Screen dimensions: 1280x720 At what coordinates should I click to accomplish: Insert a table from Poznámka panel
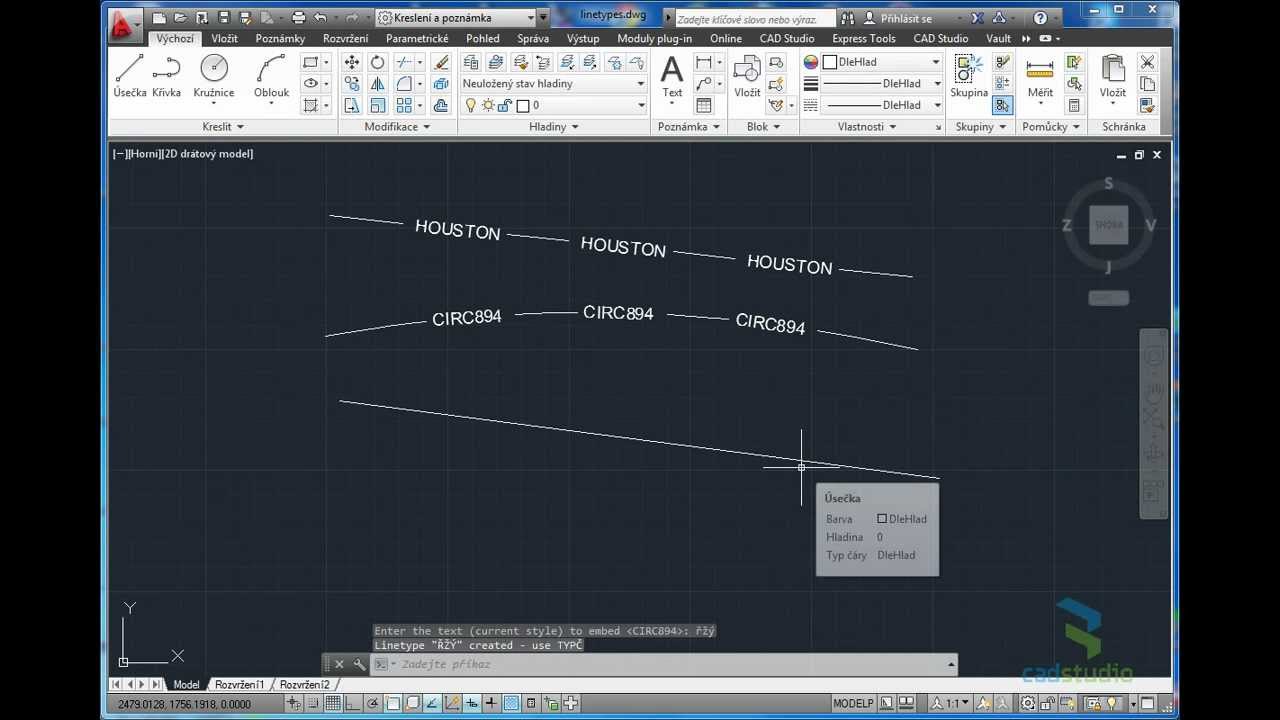click(704, 105)
